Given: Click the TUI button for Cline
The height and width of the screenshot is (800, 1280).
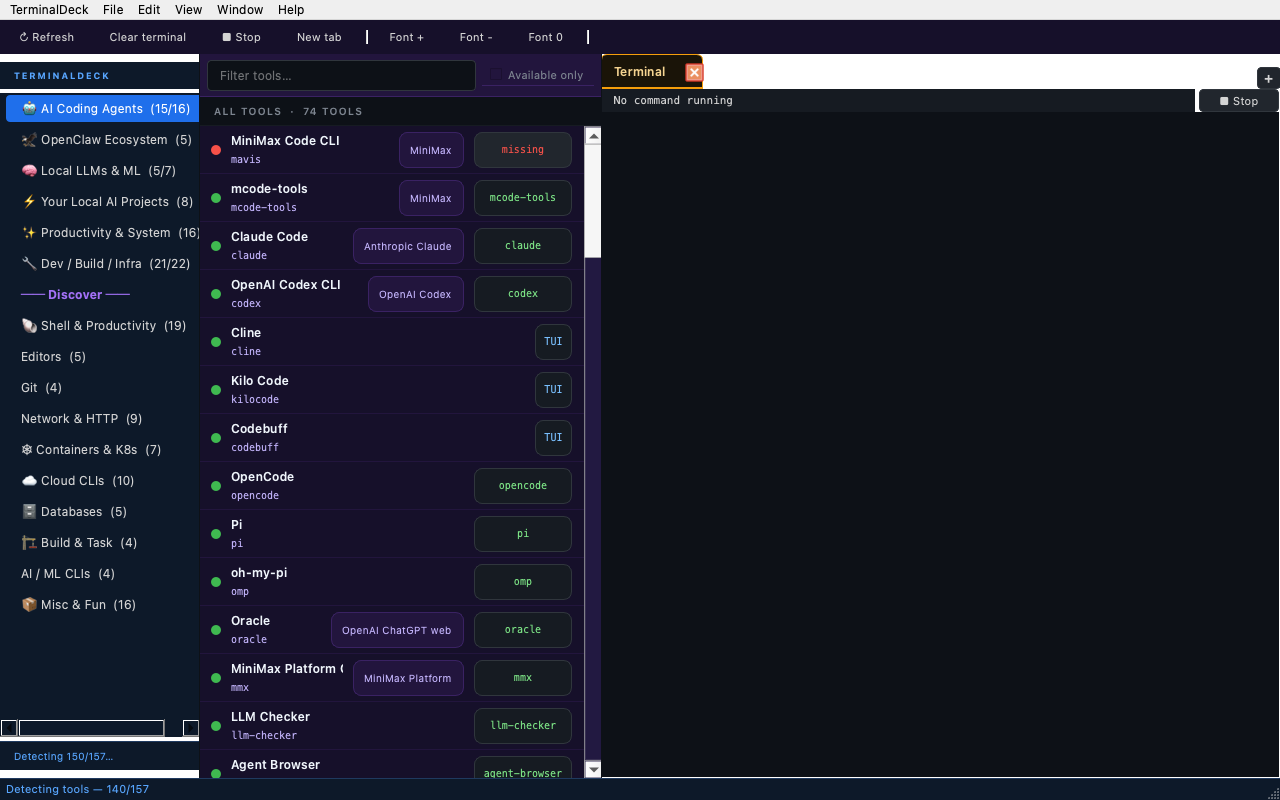Looking at the screenshot, I should [x=553, y=342].
